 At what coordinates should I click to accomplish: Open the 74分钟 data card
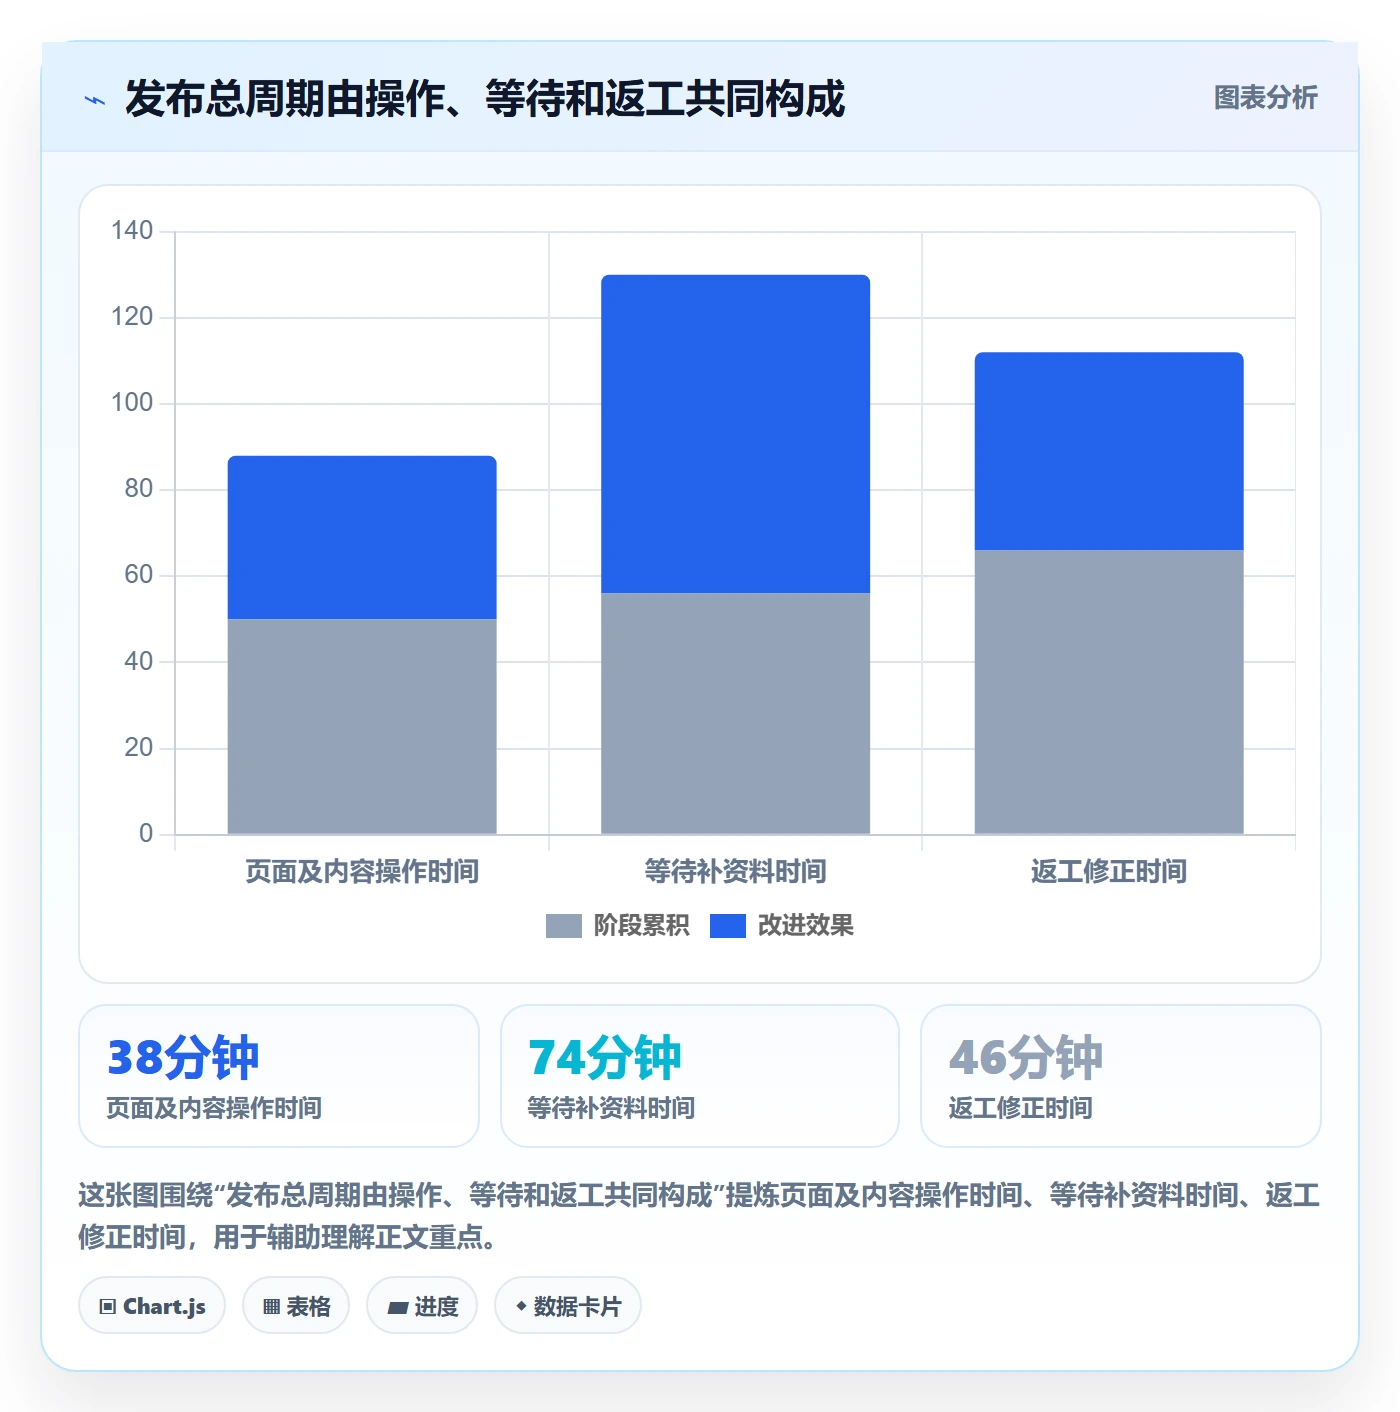pos(700,1076)
